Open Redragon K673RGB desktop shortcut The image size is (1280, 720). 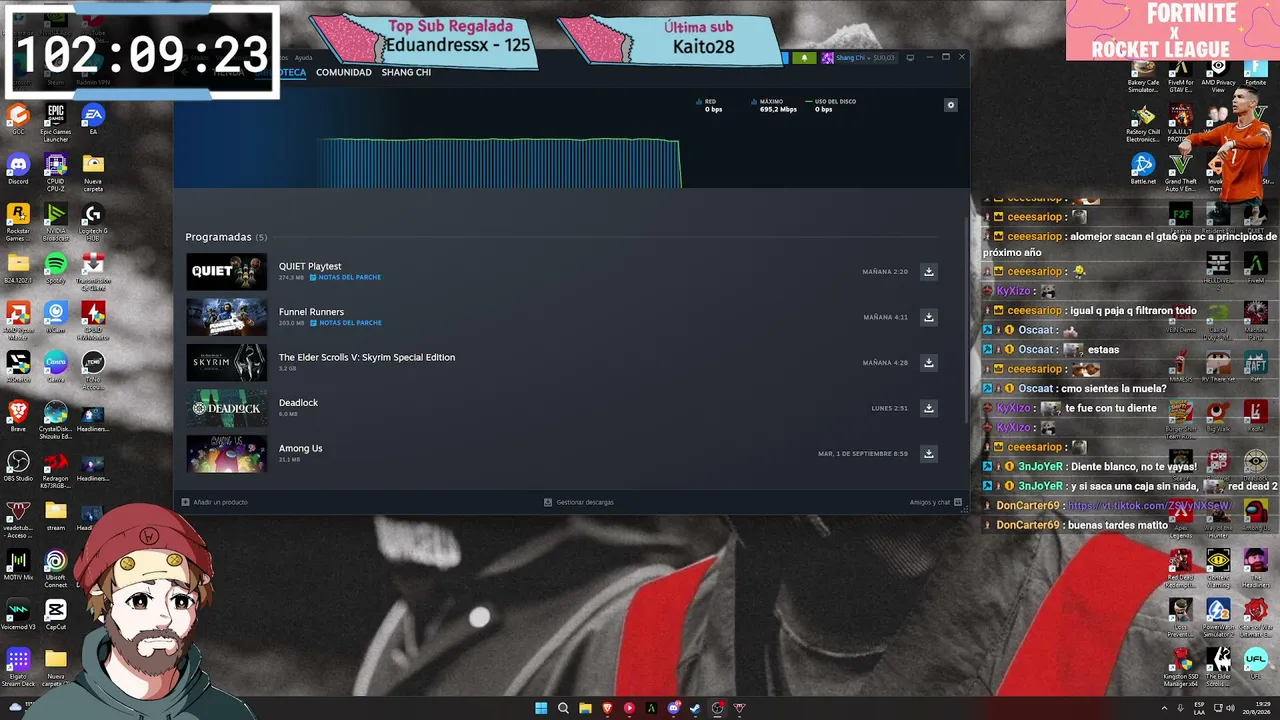pos(56,469)
